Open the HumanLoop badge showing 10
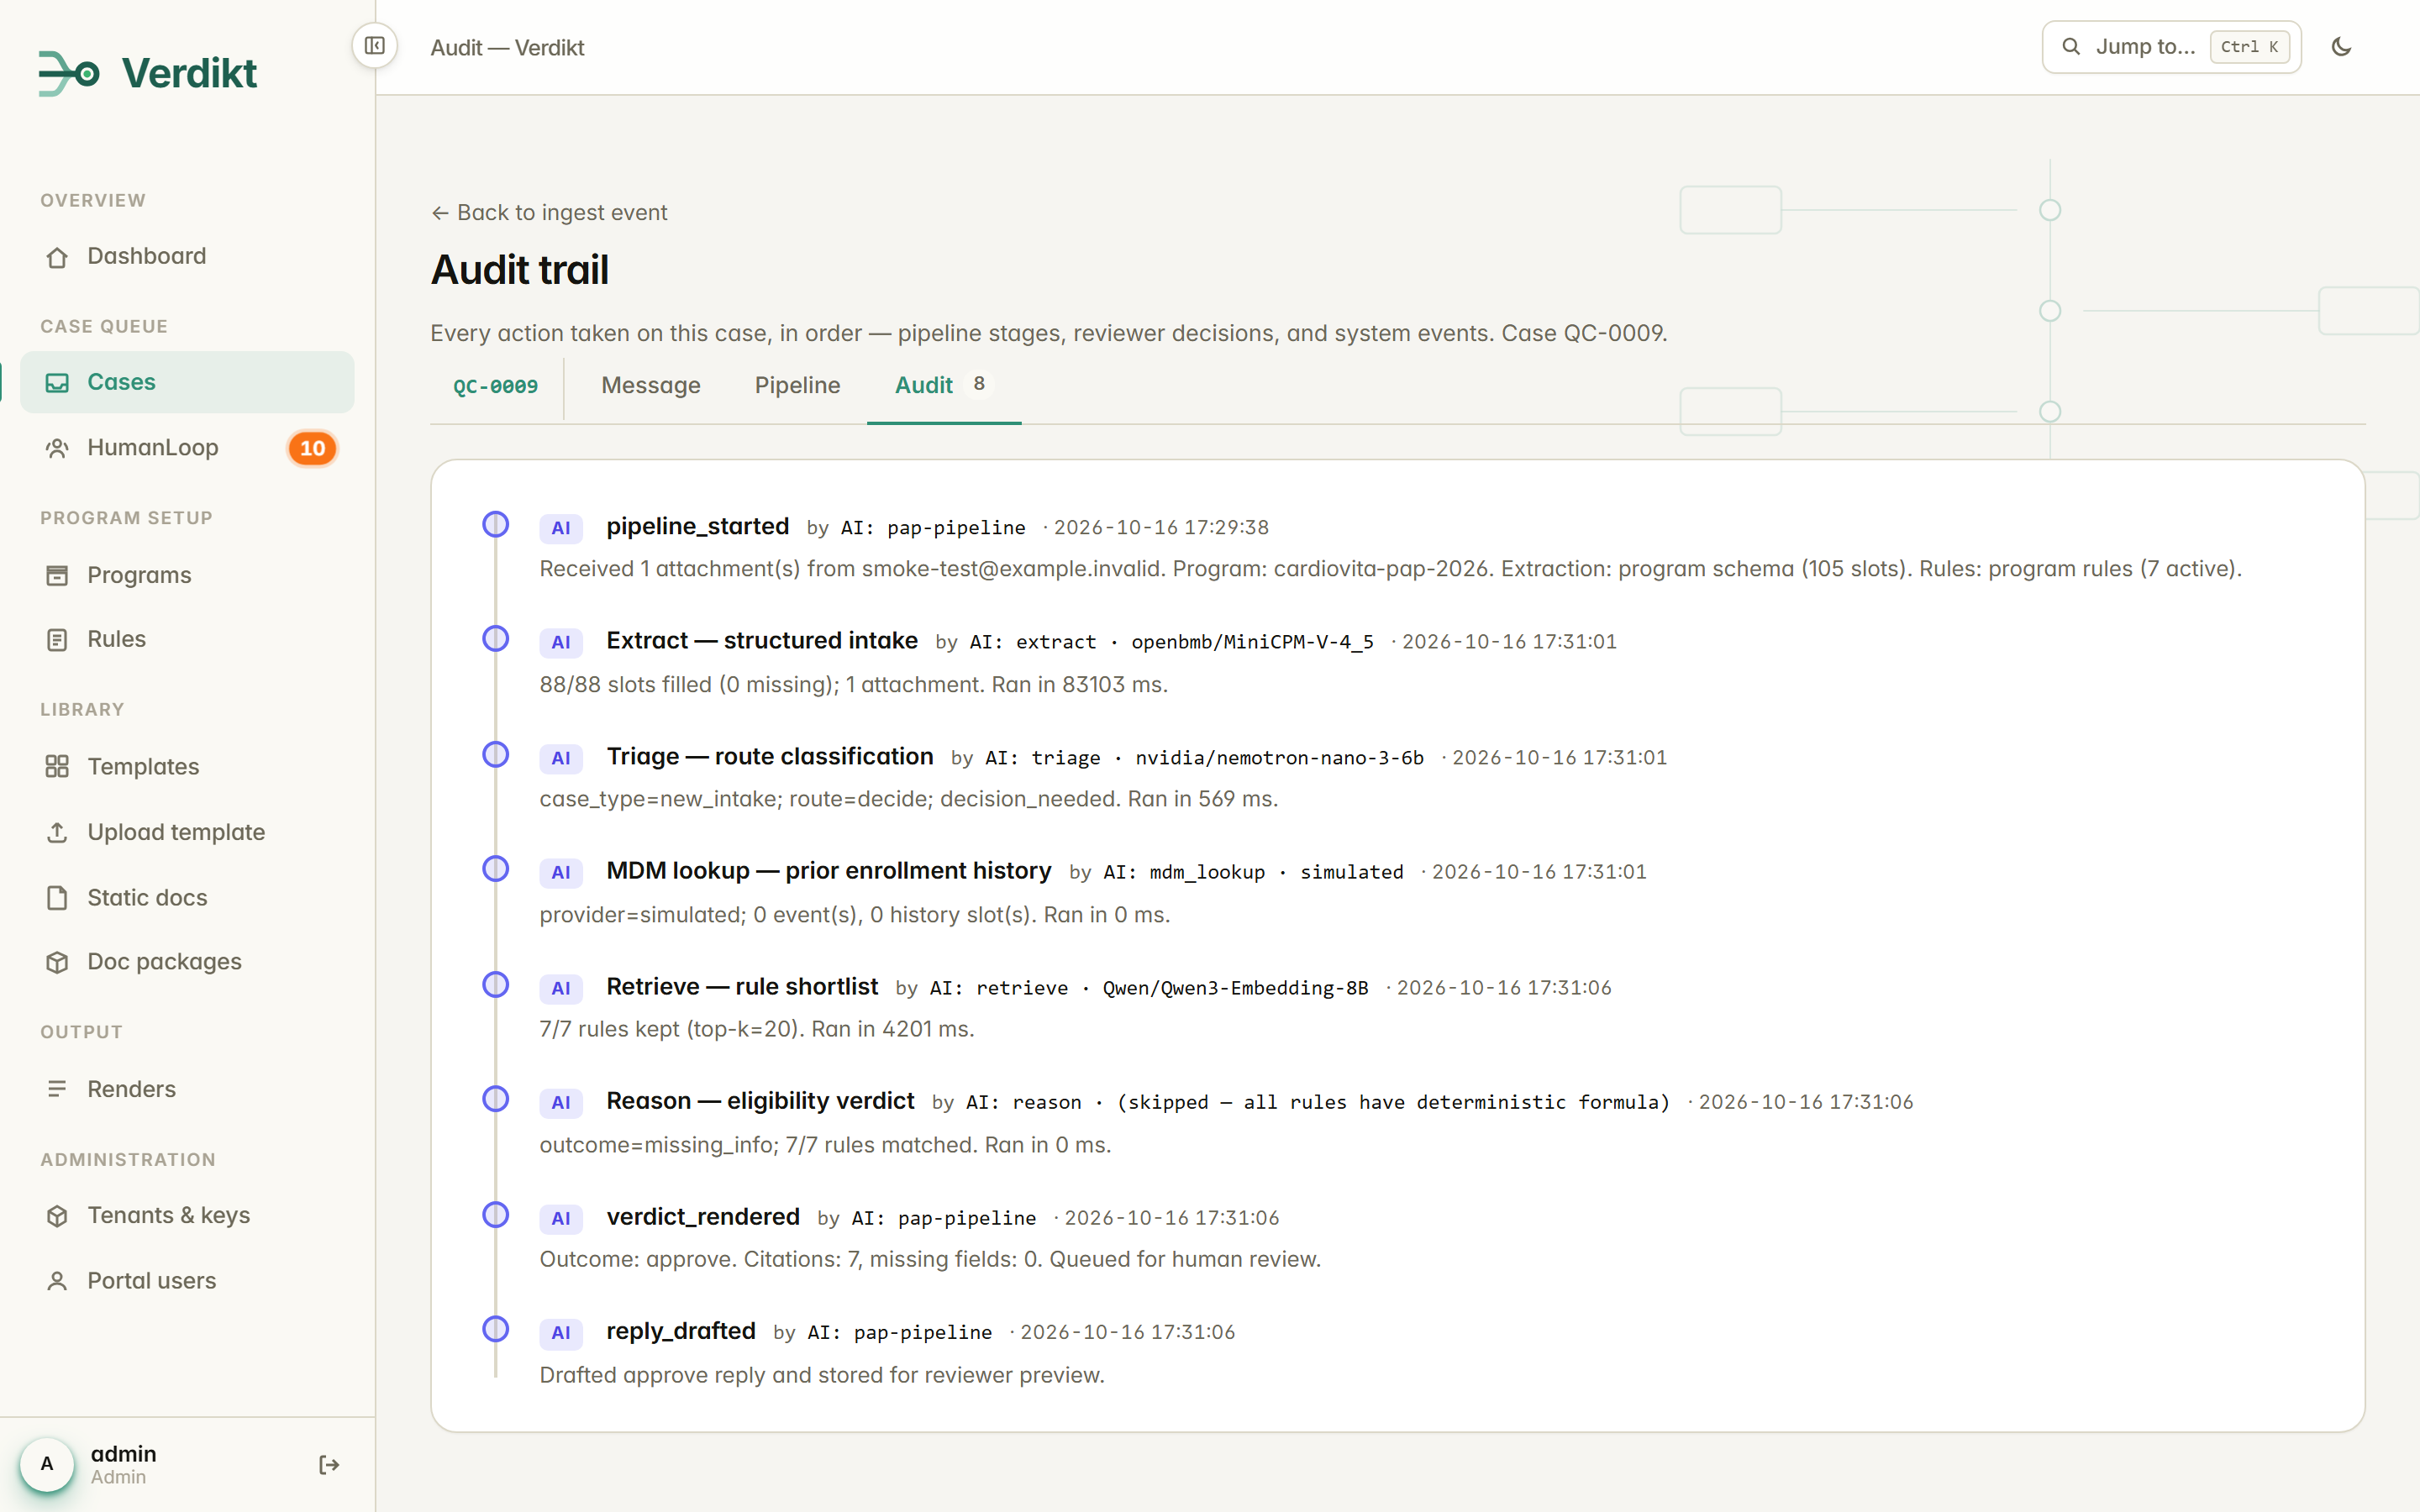Screen dimensions: 2420x1512 (312, 448)
